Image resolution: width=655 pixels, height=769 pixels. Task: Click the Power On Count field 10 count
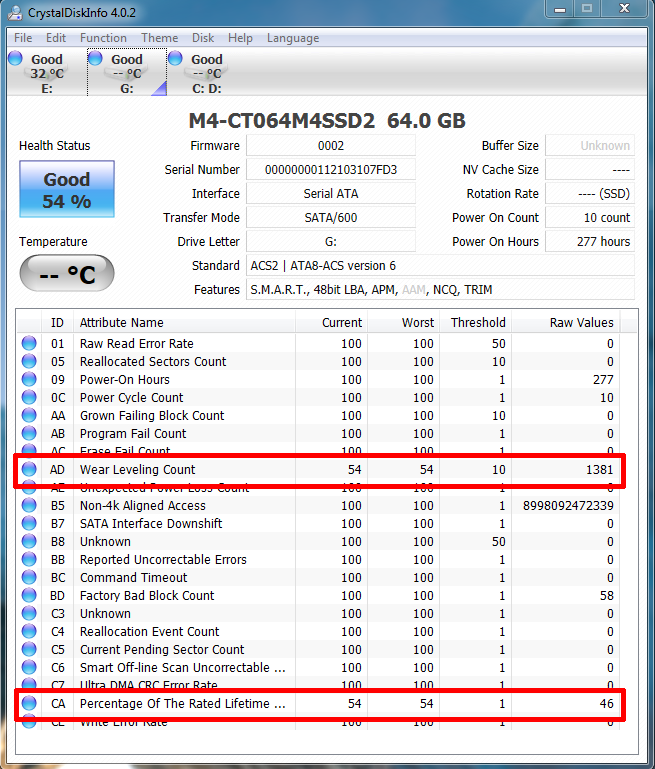point(590,218)
